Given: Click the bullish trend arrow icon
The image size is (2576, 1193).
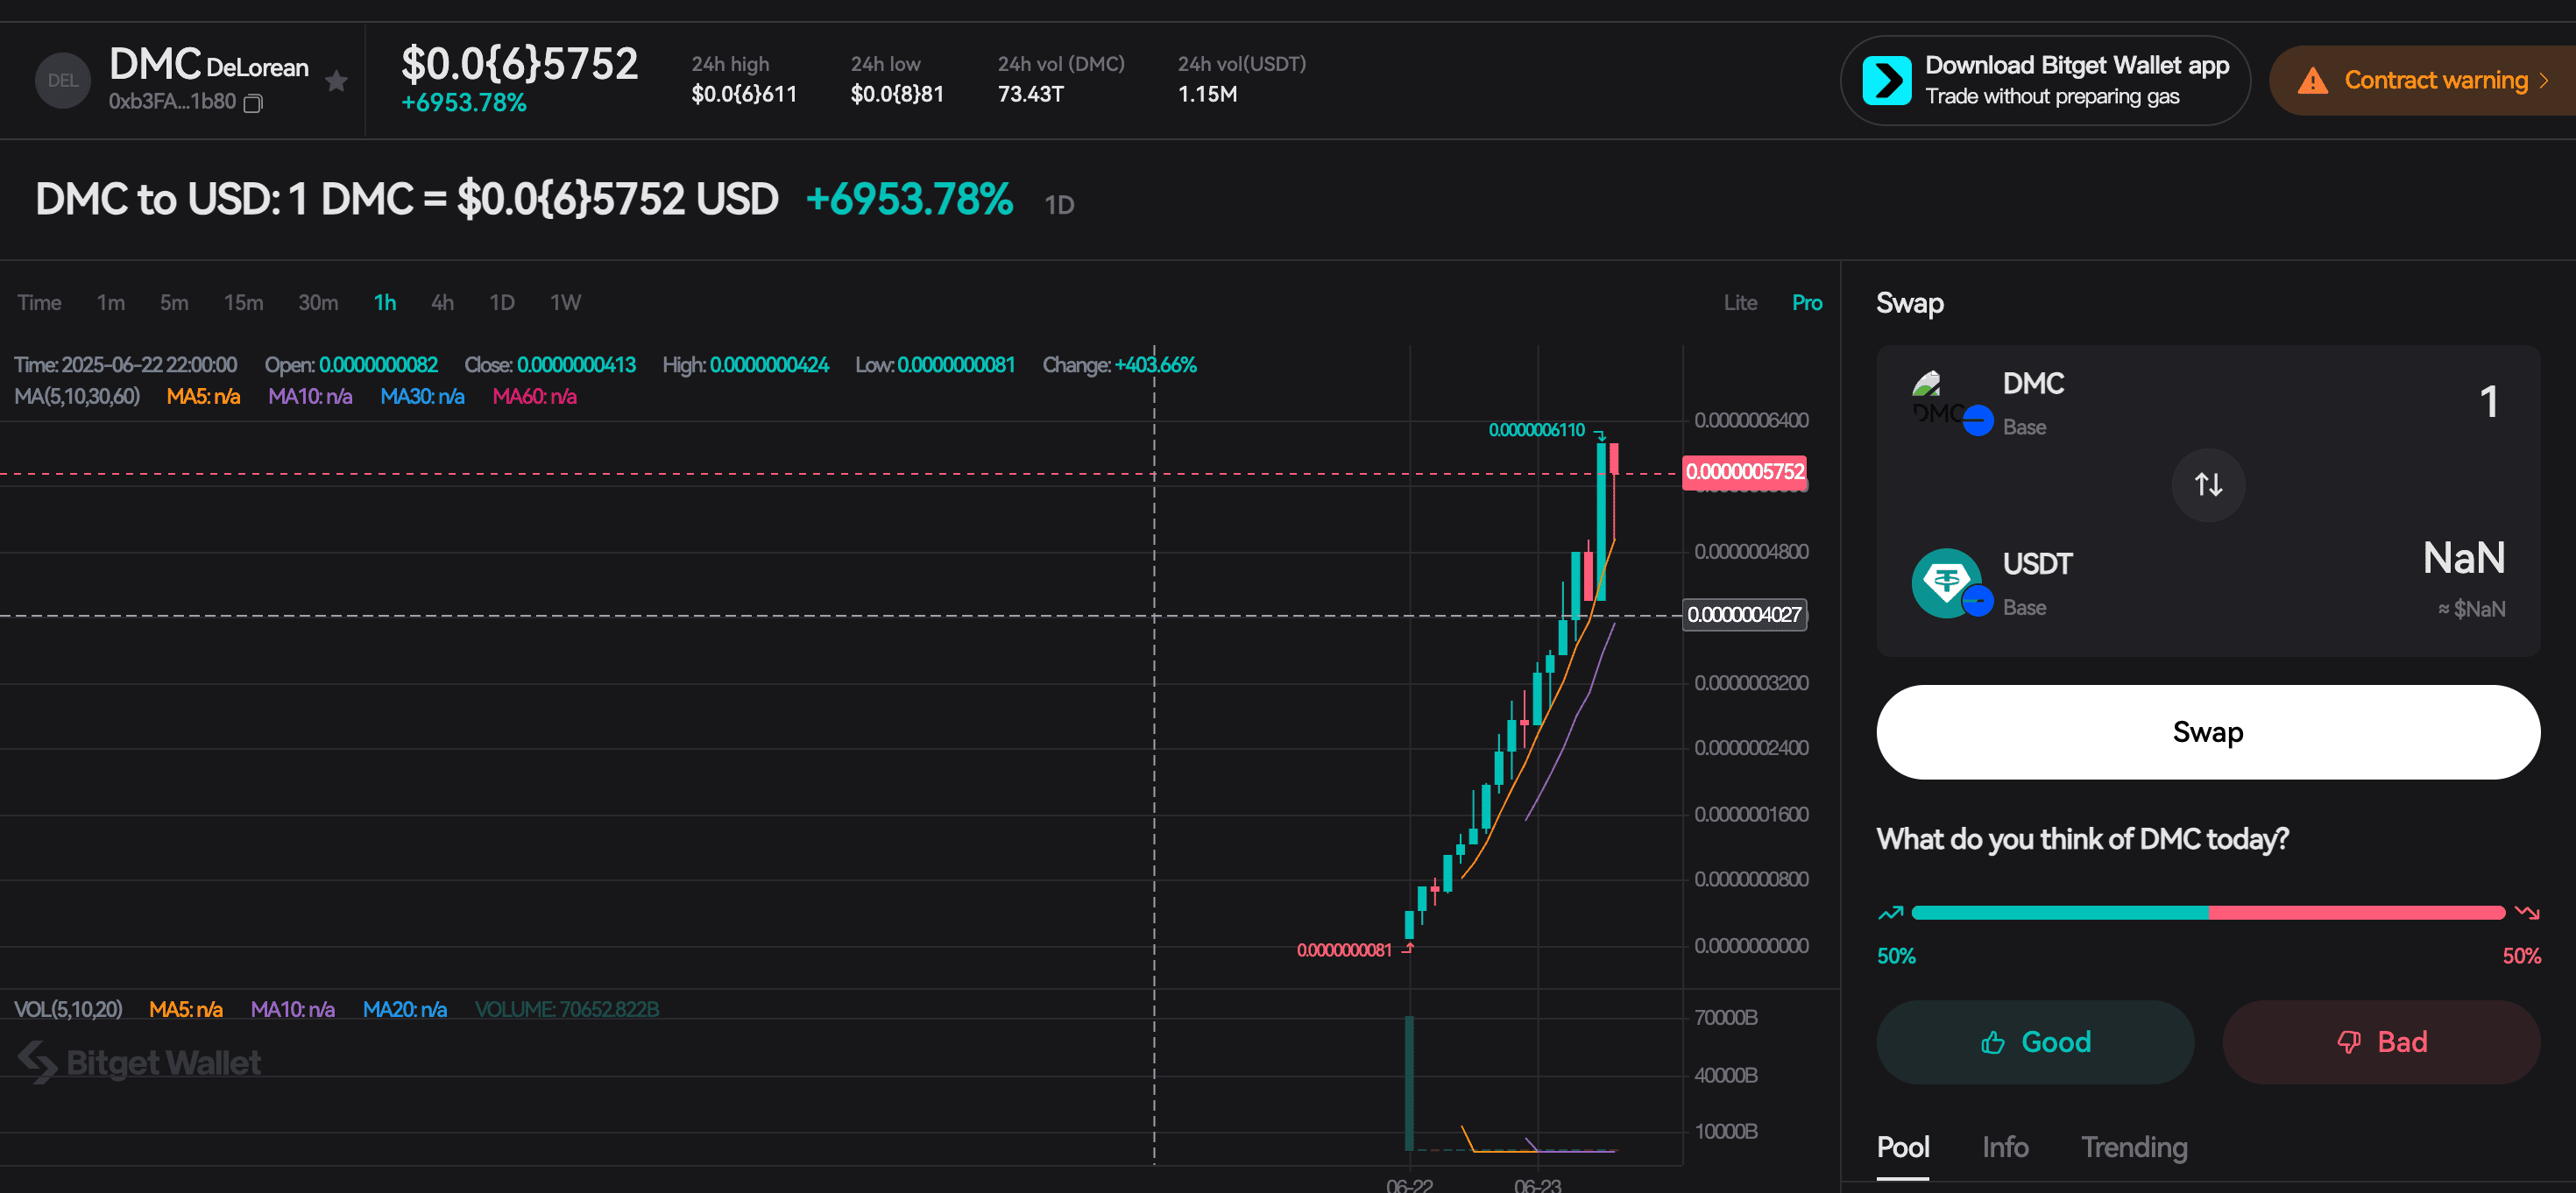Looking at the screenshot, I should (x=1890, y=912).
